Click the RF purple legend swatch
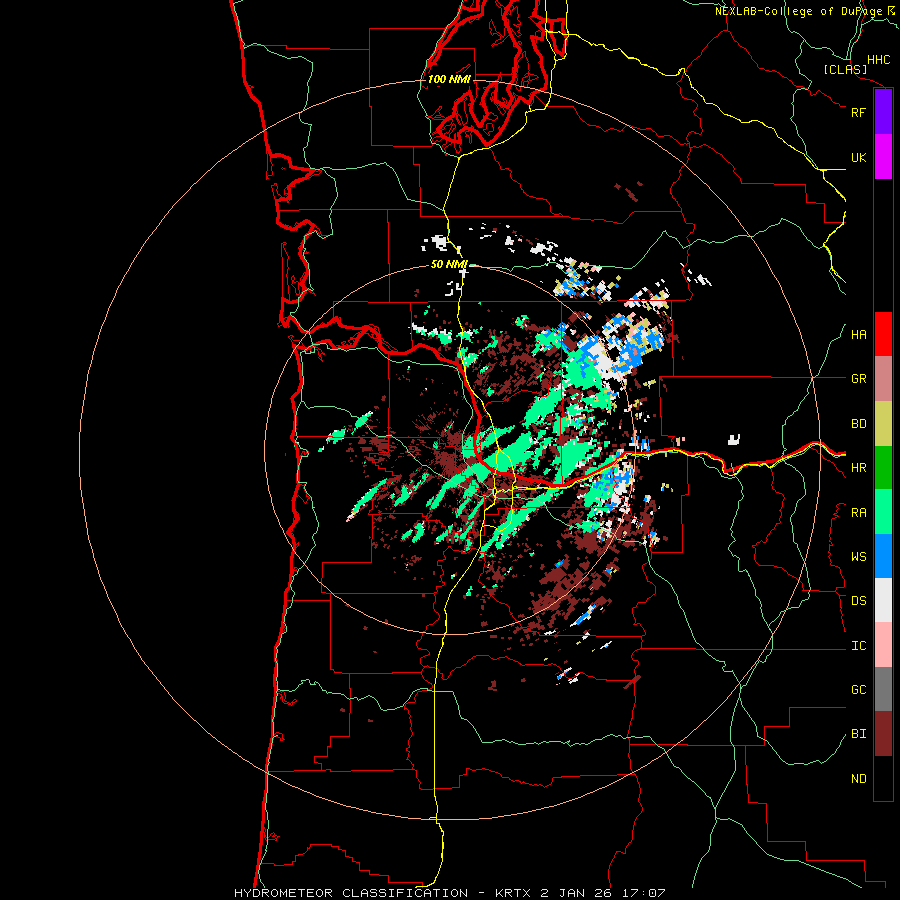This screenshot has width=900, height=900. [x=883, y=112]
